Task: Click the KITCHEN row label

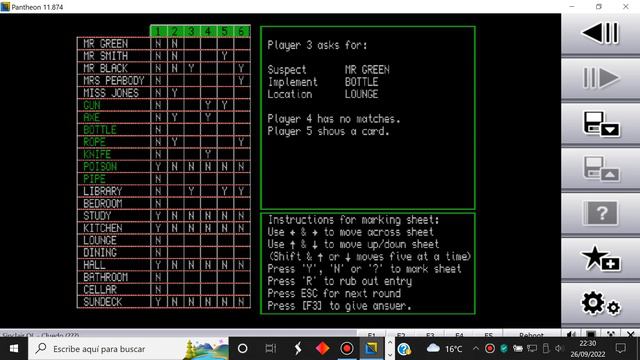Action: tap(103, 228)
